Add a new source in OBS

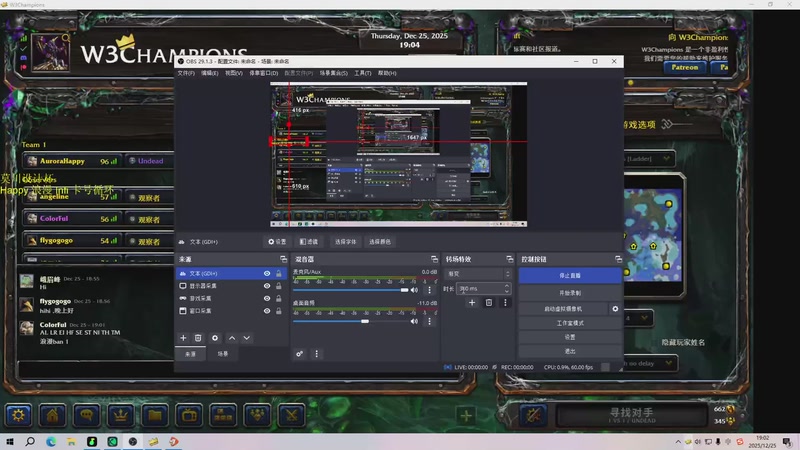(183, 338)
